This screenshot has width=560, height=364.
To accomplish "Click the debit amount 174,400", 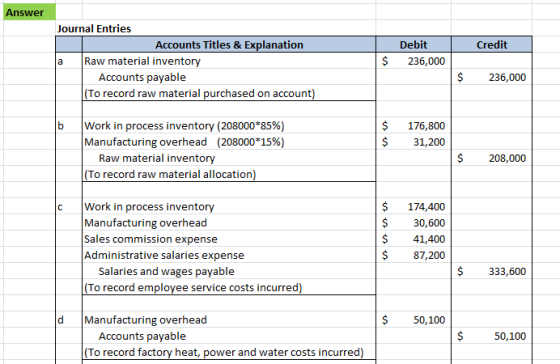I will pyautogui.click(x=426, y=206).
